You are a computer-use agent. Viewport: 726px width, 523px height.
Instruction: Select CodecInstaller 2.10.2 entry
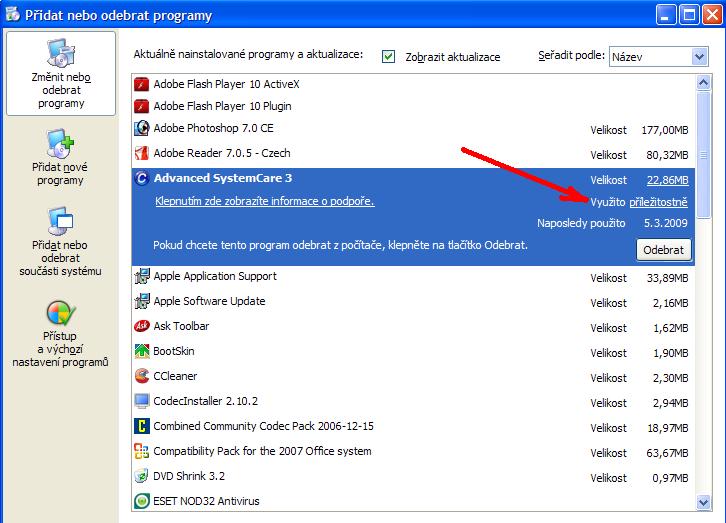click(413, 402)
